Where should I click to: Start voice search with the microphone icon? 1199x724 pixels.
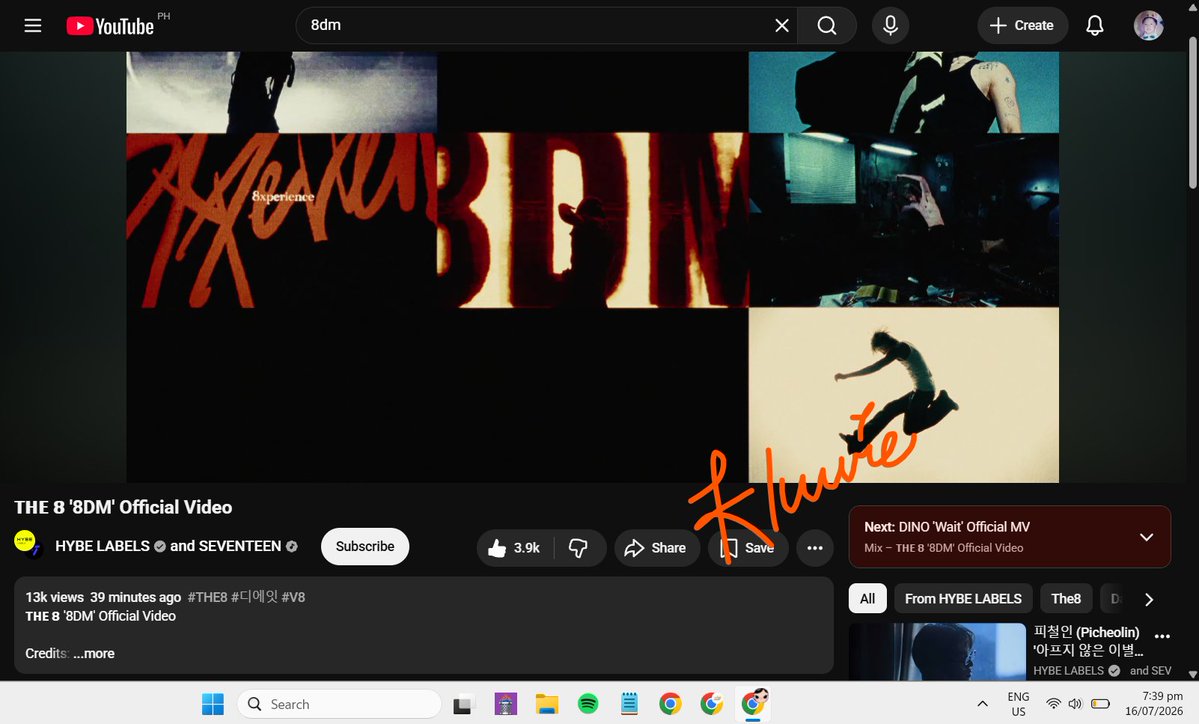[890, 25]
